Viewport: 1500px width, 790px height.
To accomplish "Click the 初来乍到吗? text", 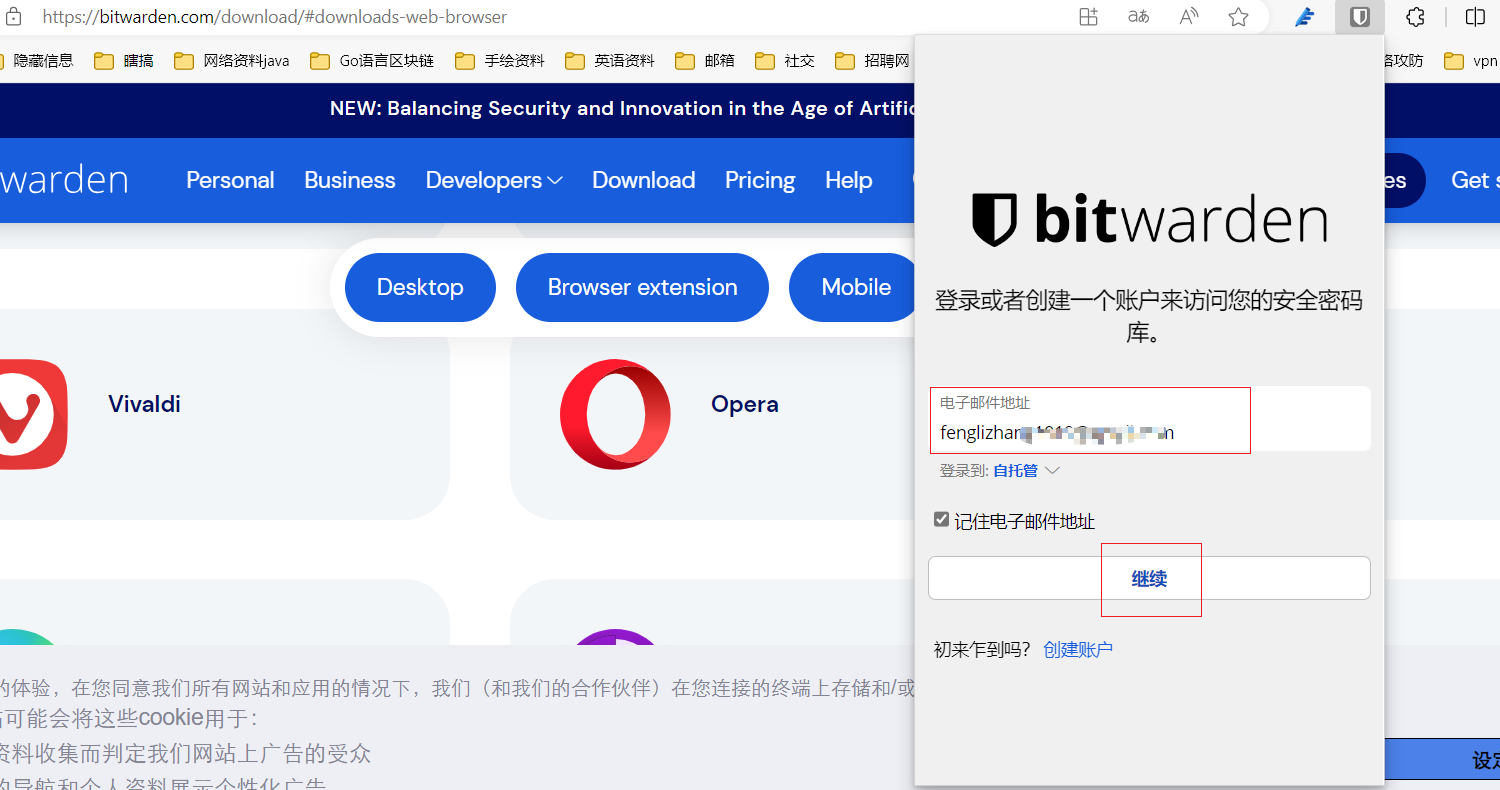I will point(982,650).
